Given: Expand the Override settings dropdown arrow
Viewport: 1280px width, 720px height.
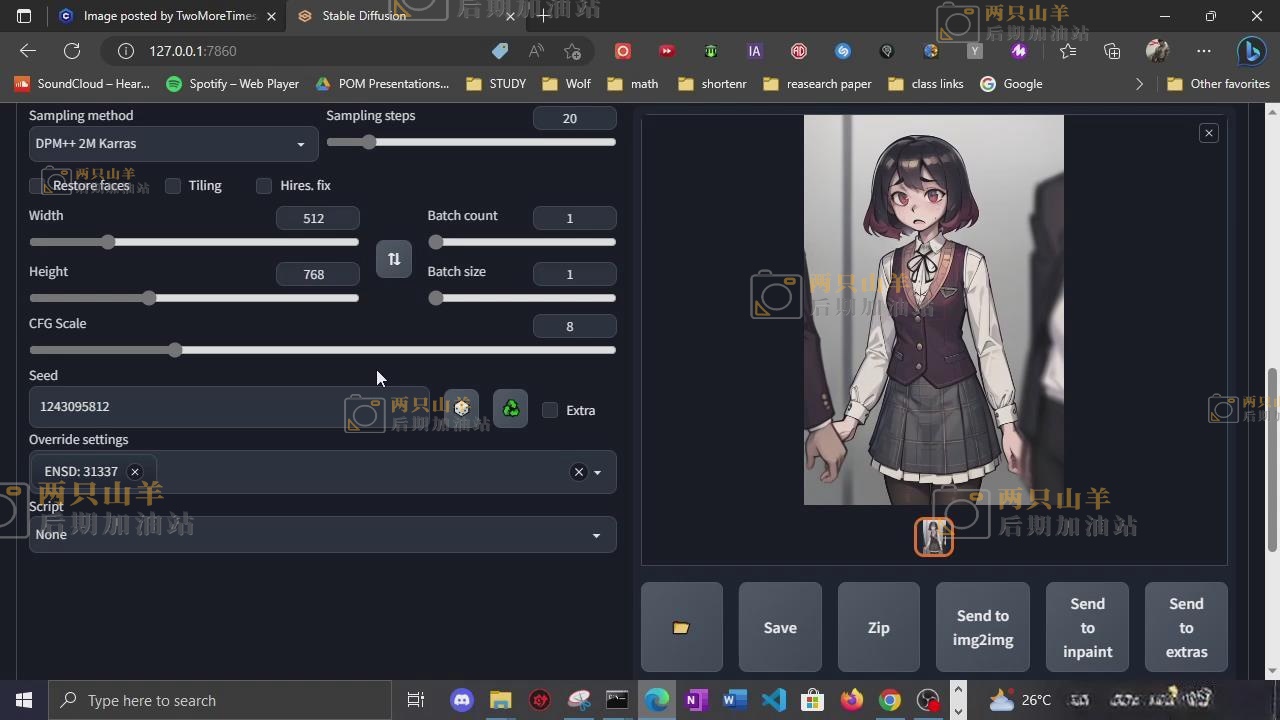Looking at the screenshot, I should (x=597, y=472).
